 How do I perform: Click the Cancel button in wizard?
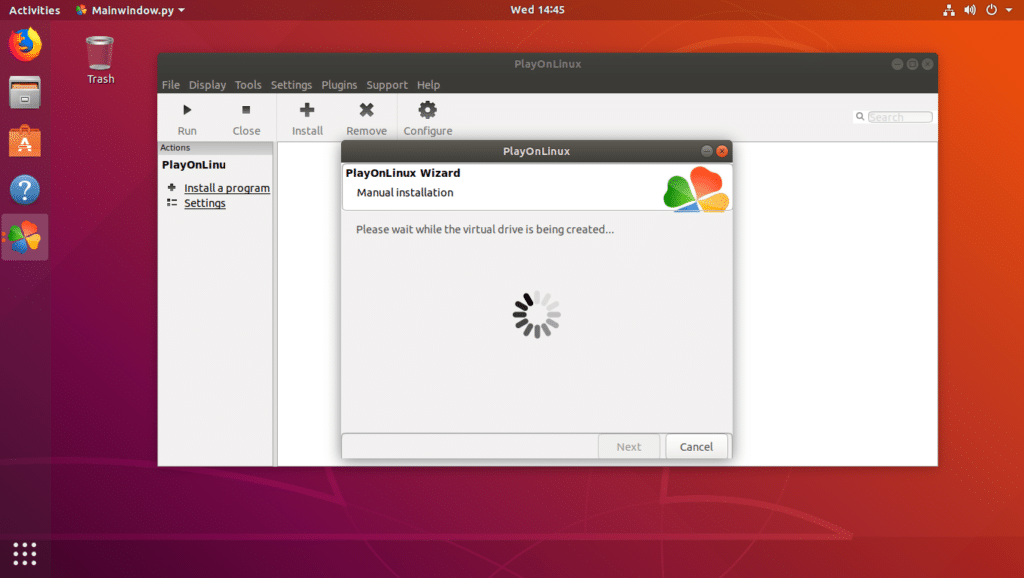tap(696, 447)
